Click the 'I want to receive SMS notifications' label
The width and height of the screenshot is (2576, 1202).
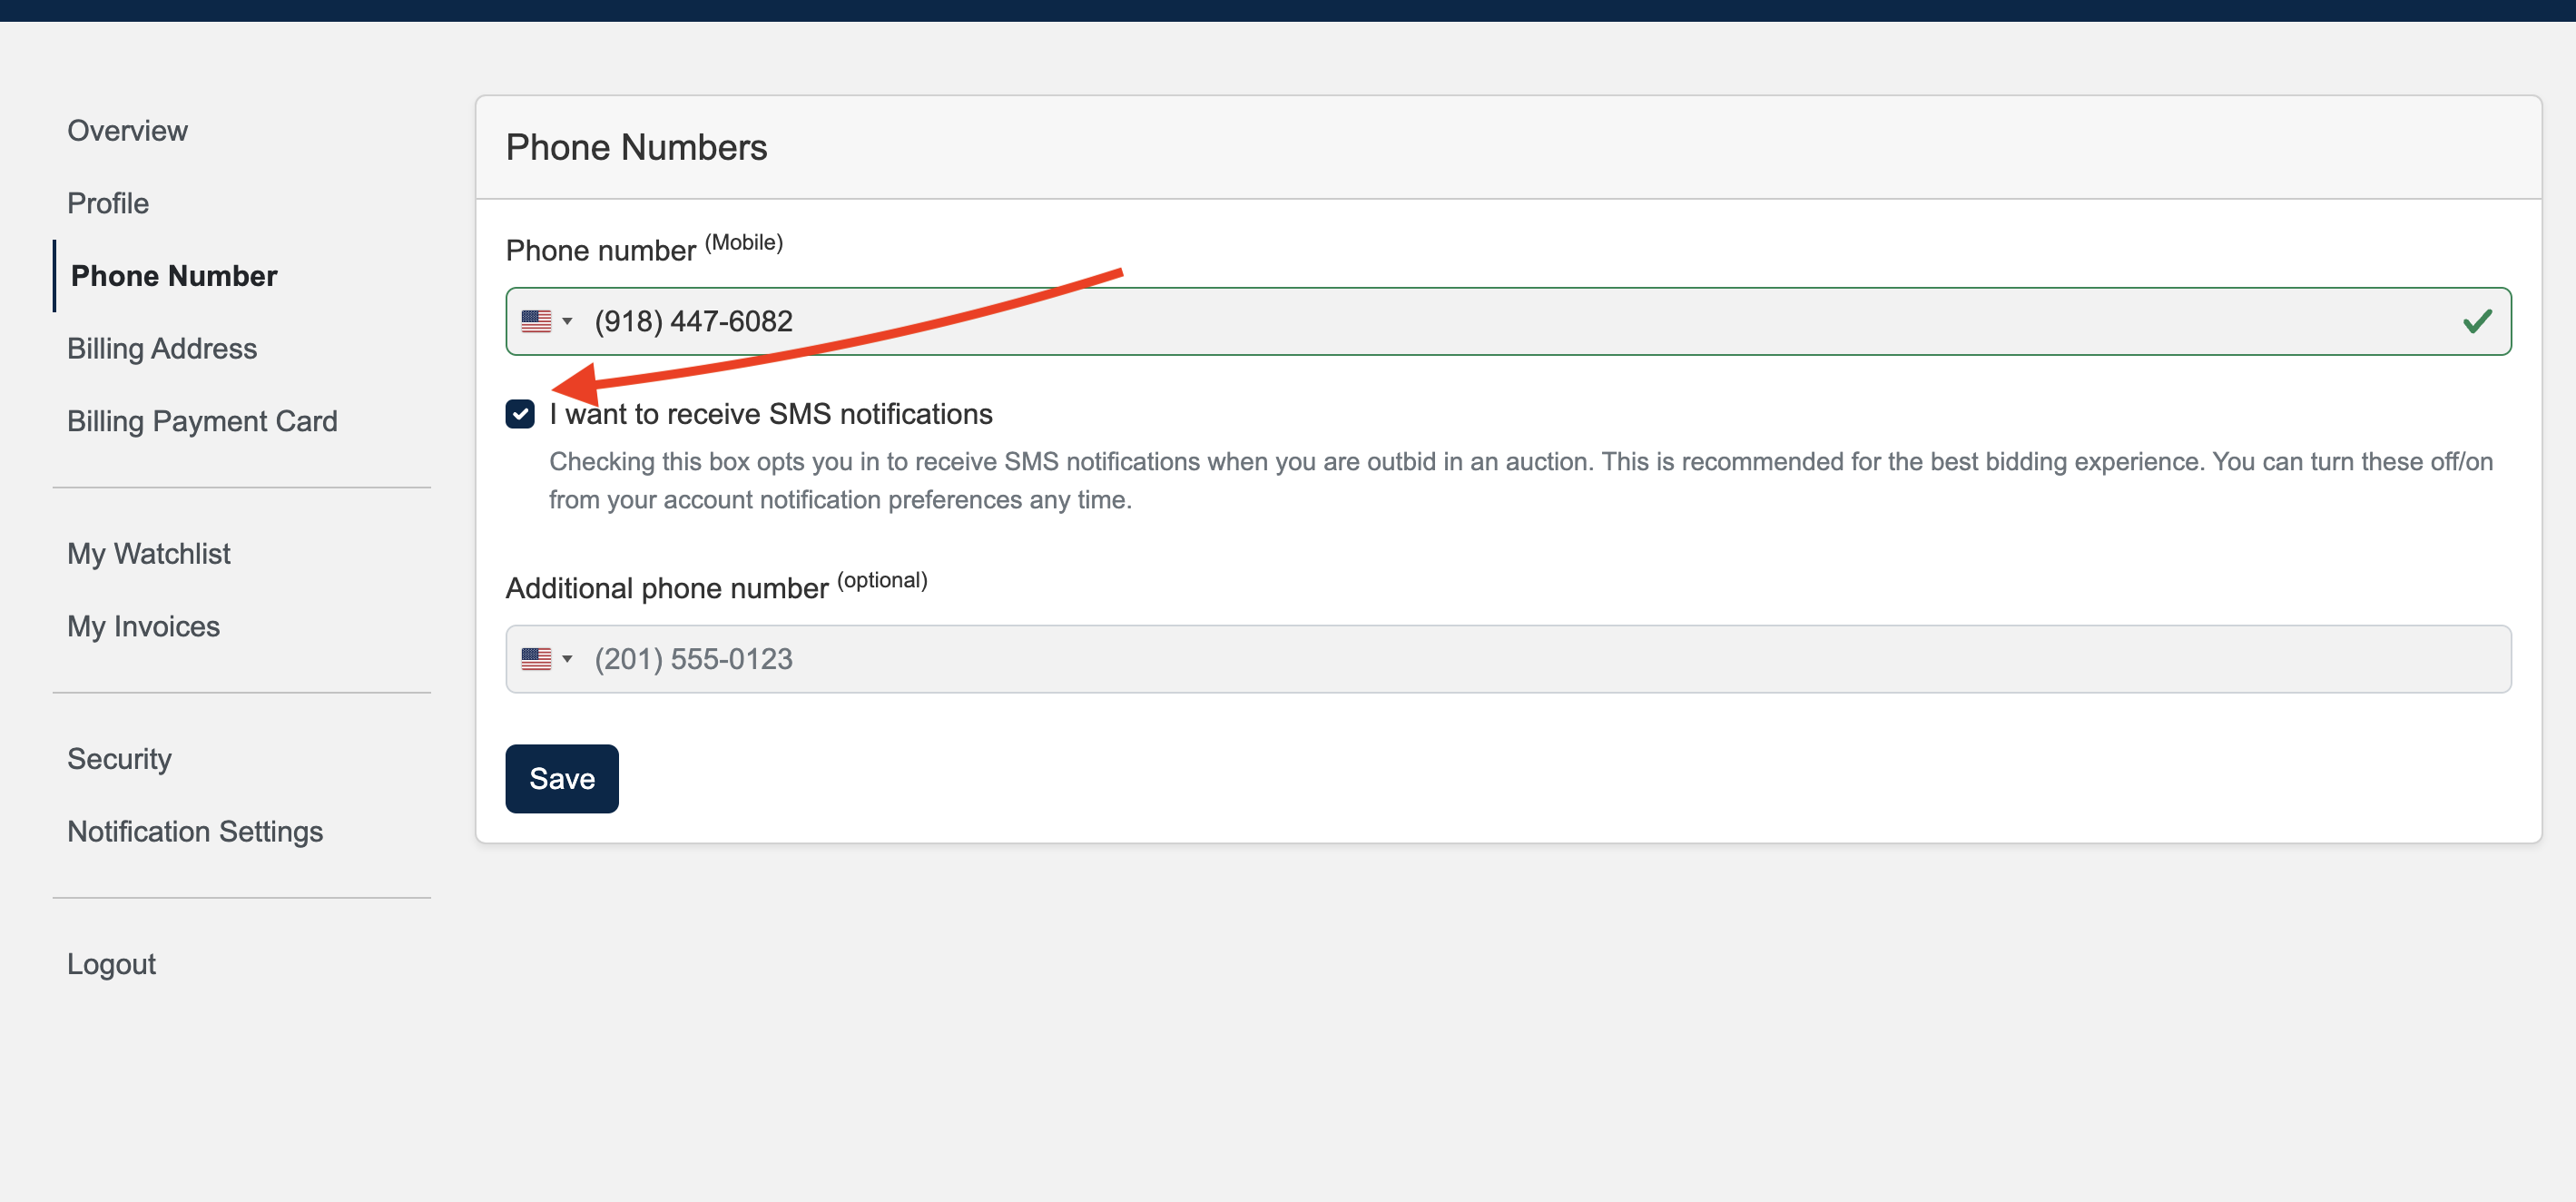click(771, 414)
